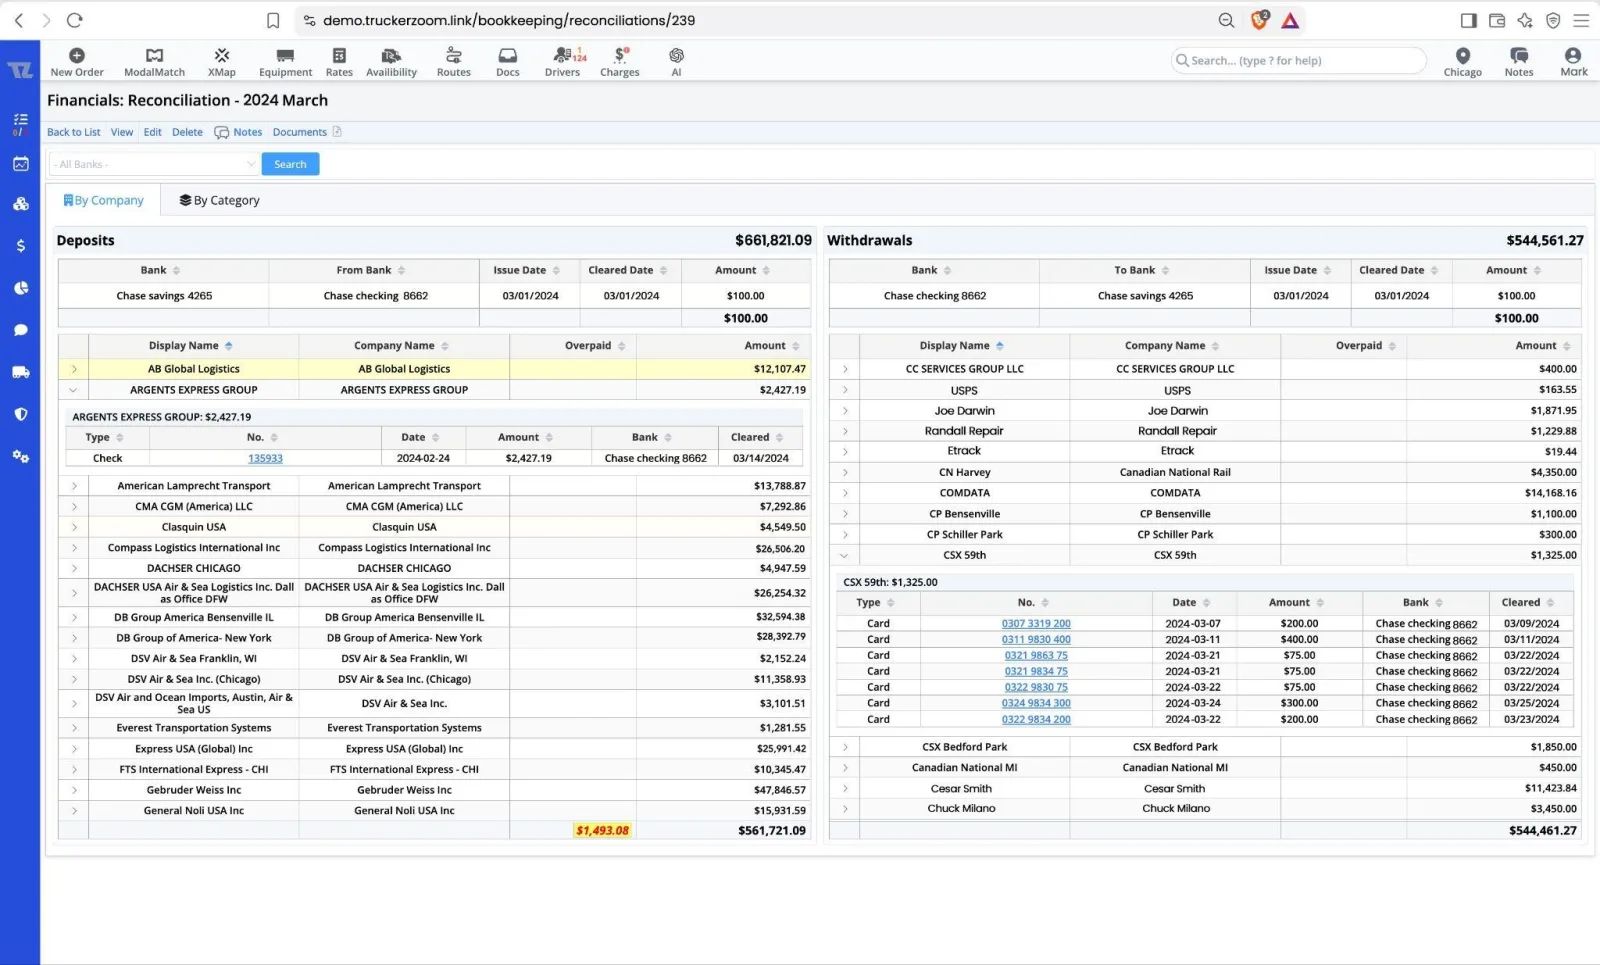
Task: Open the Rates toolbar icon
Action: click(x=339, y=61)
